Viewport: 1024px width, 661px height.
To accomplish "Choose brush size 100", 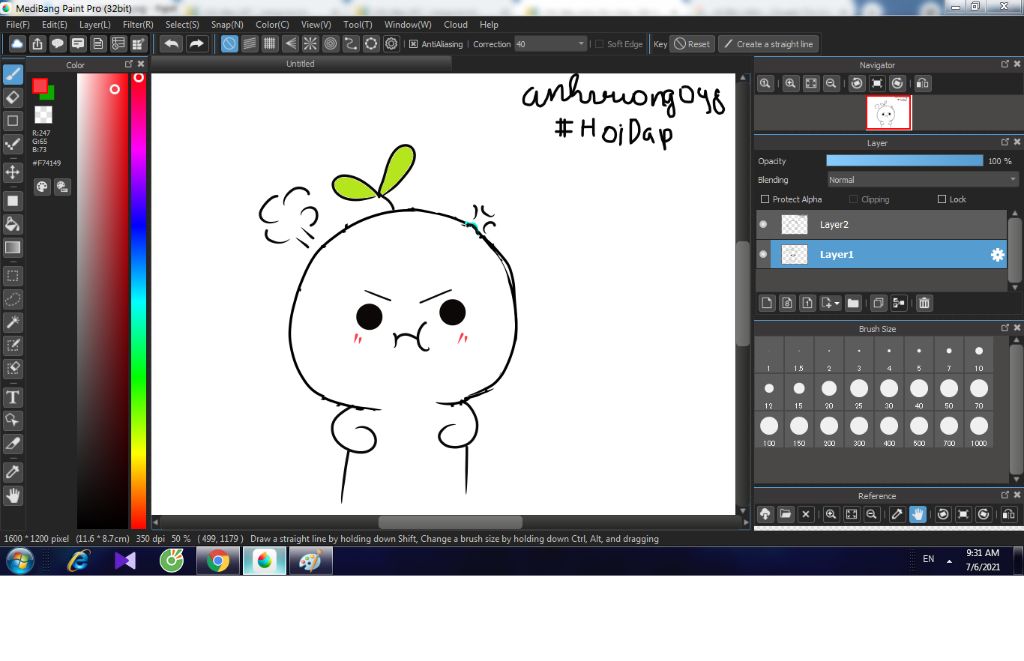I will [x=769, y=430].
